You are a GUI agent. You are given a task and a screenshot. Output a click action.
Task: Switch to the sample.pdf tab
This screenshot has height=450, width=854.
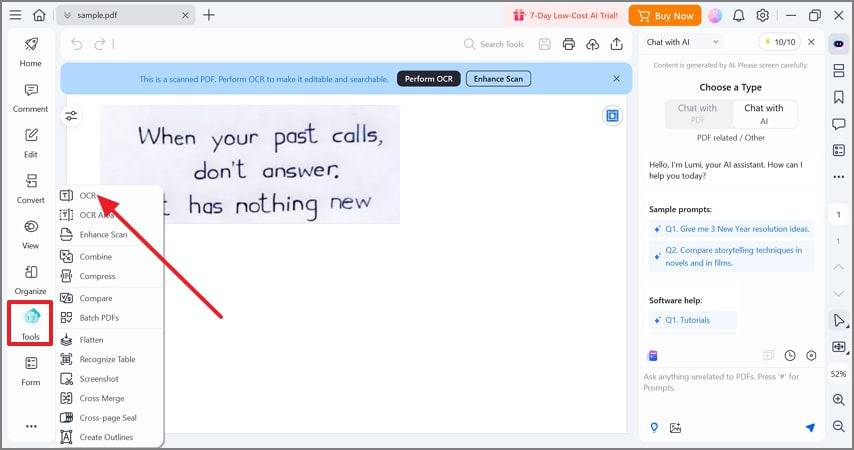click(x=124, y=15)
